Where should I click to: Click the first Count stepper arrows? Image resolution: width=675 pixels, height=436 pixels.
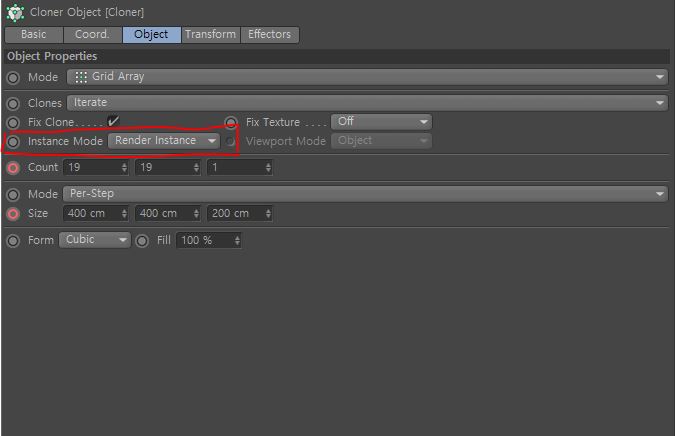pos(124,167)
